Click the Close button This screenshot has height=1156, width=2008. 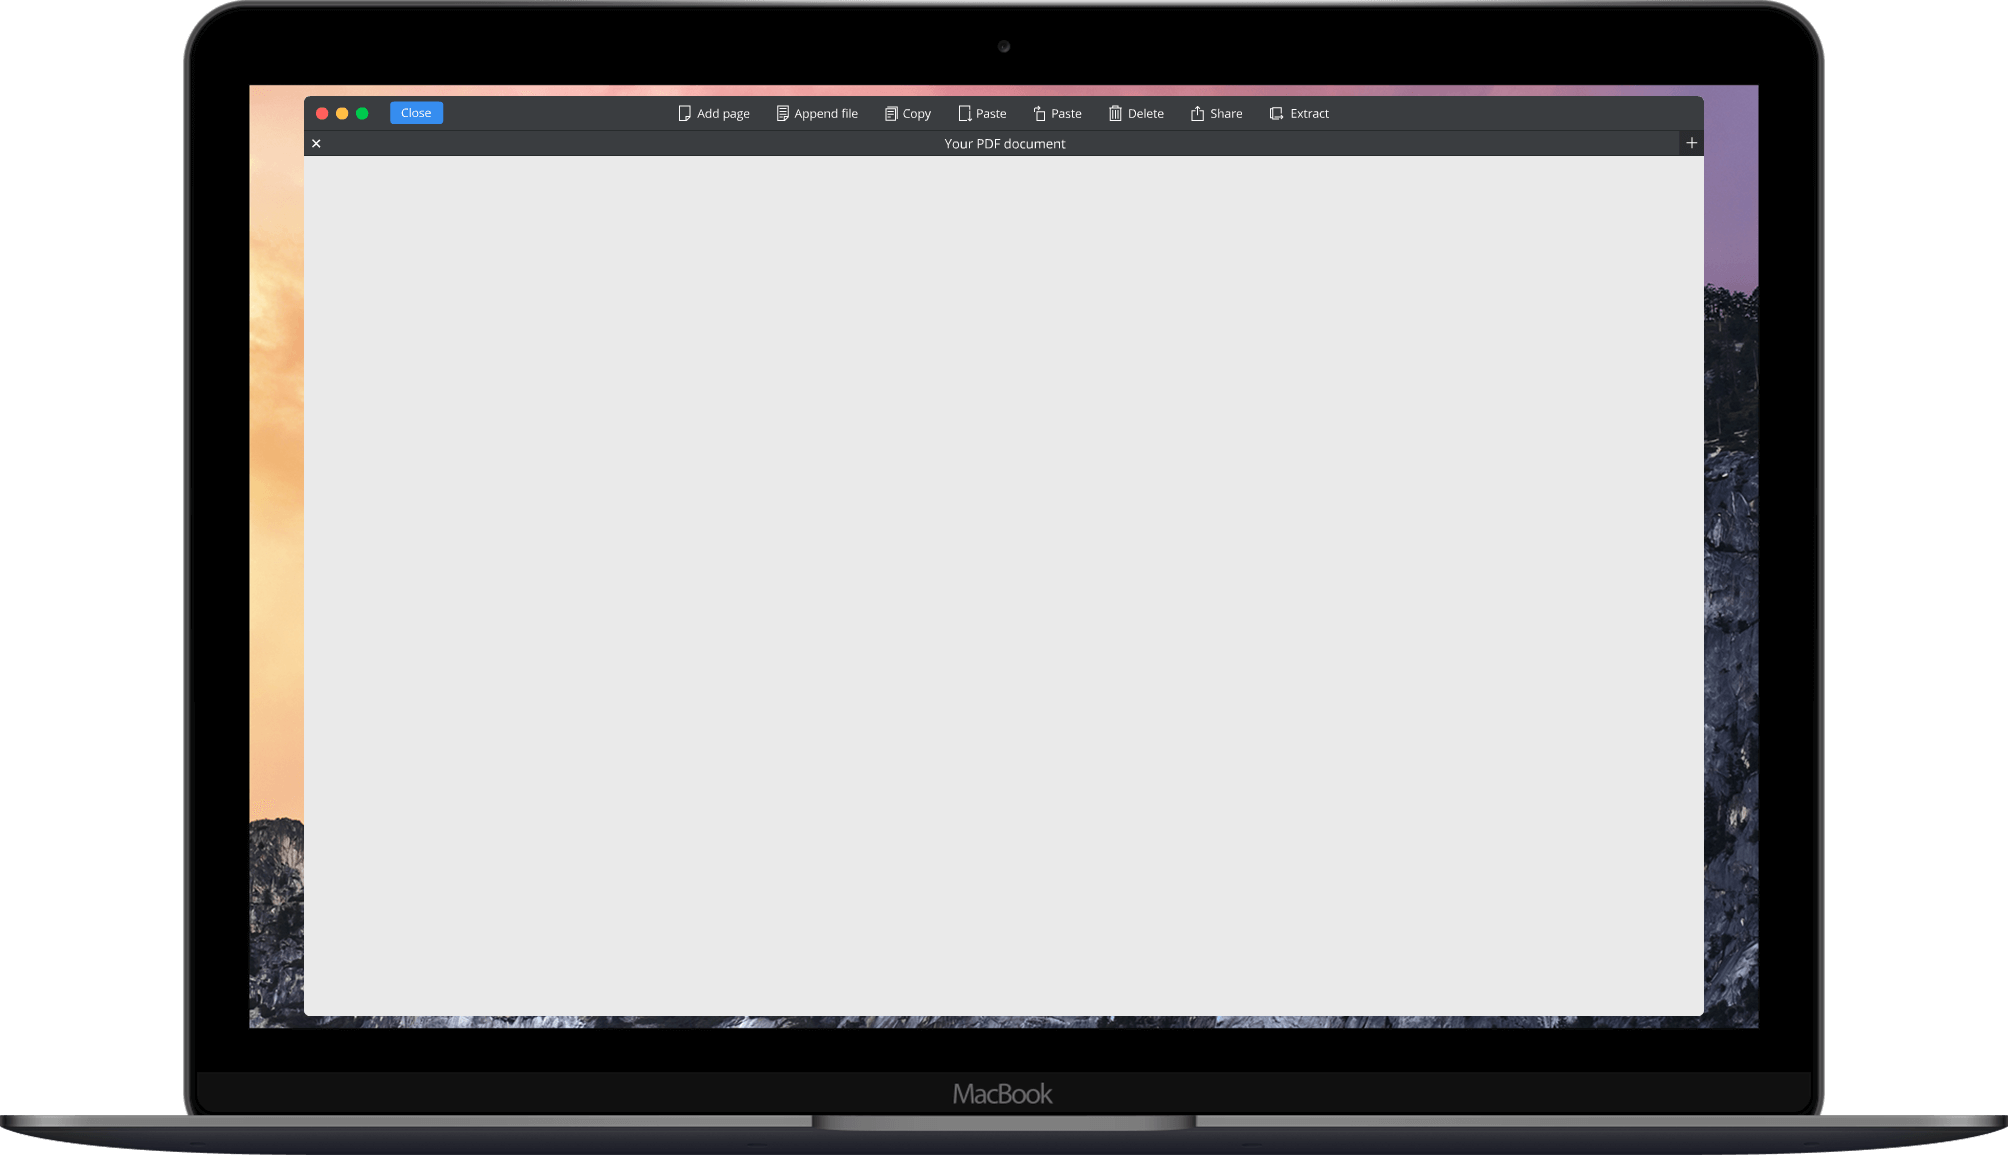pyautogui.click(x=415, y=112)
